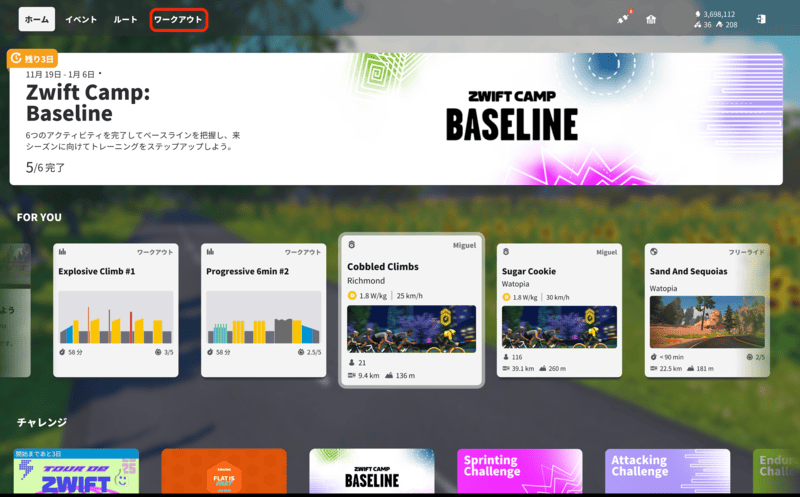Click the FOR YOU section heading
Viewport: 800px width, 497px height.
pyautogui.click(x=39, y=217)
